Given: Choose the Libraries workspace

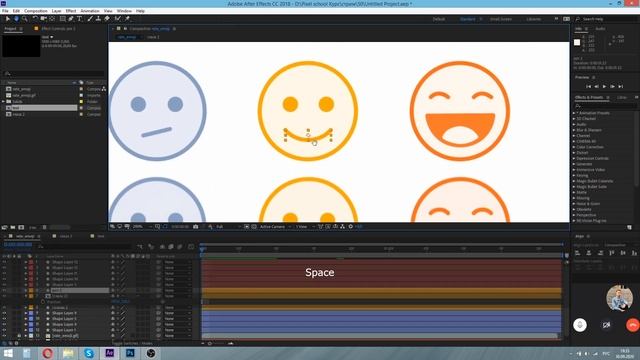Looking at the screenshot, I should [533, 19].
